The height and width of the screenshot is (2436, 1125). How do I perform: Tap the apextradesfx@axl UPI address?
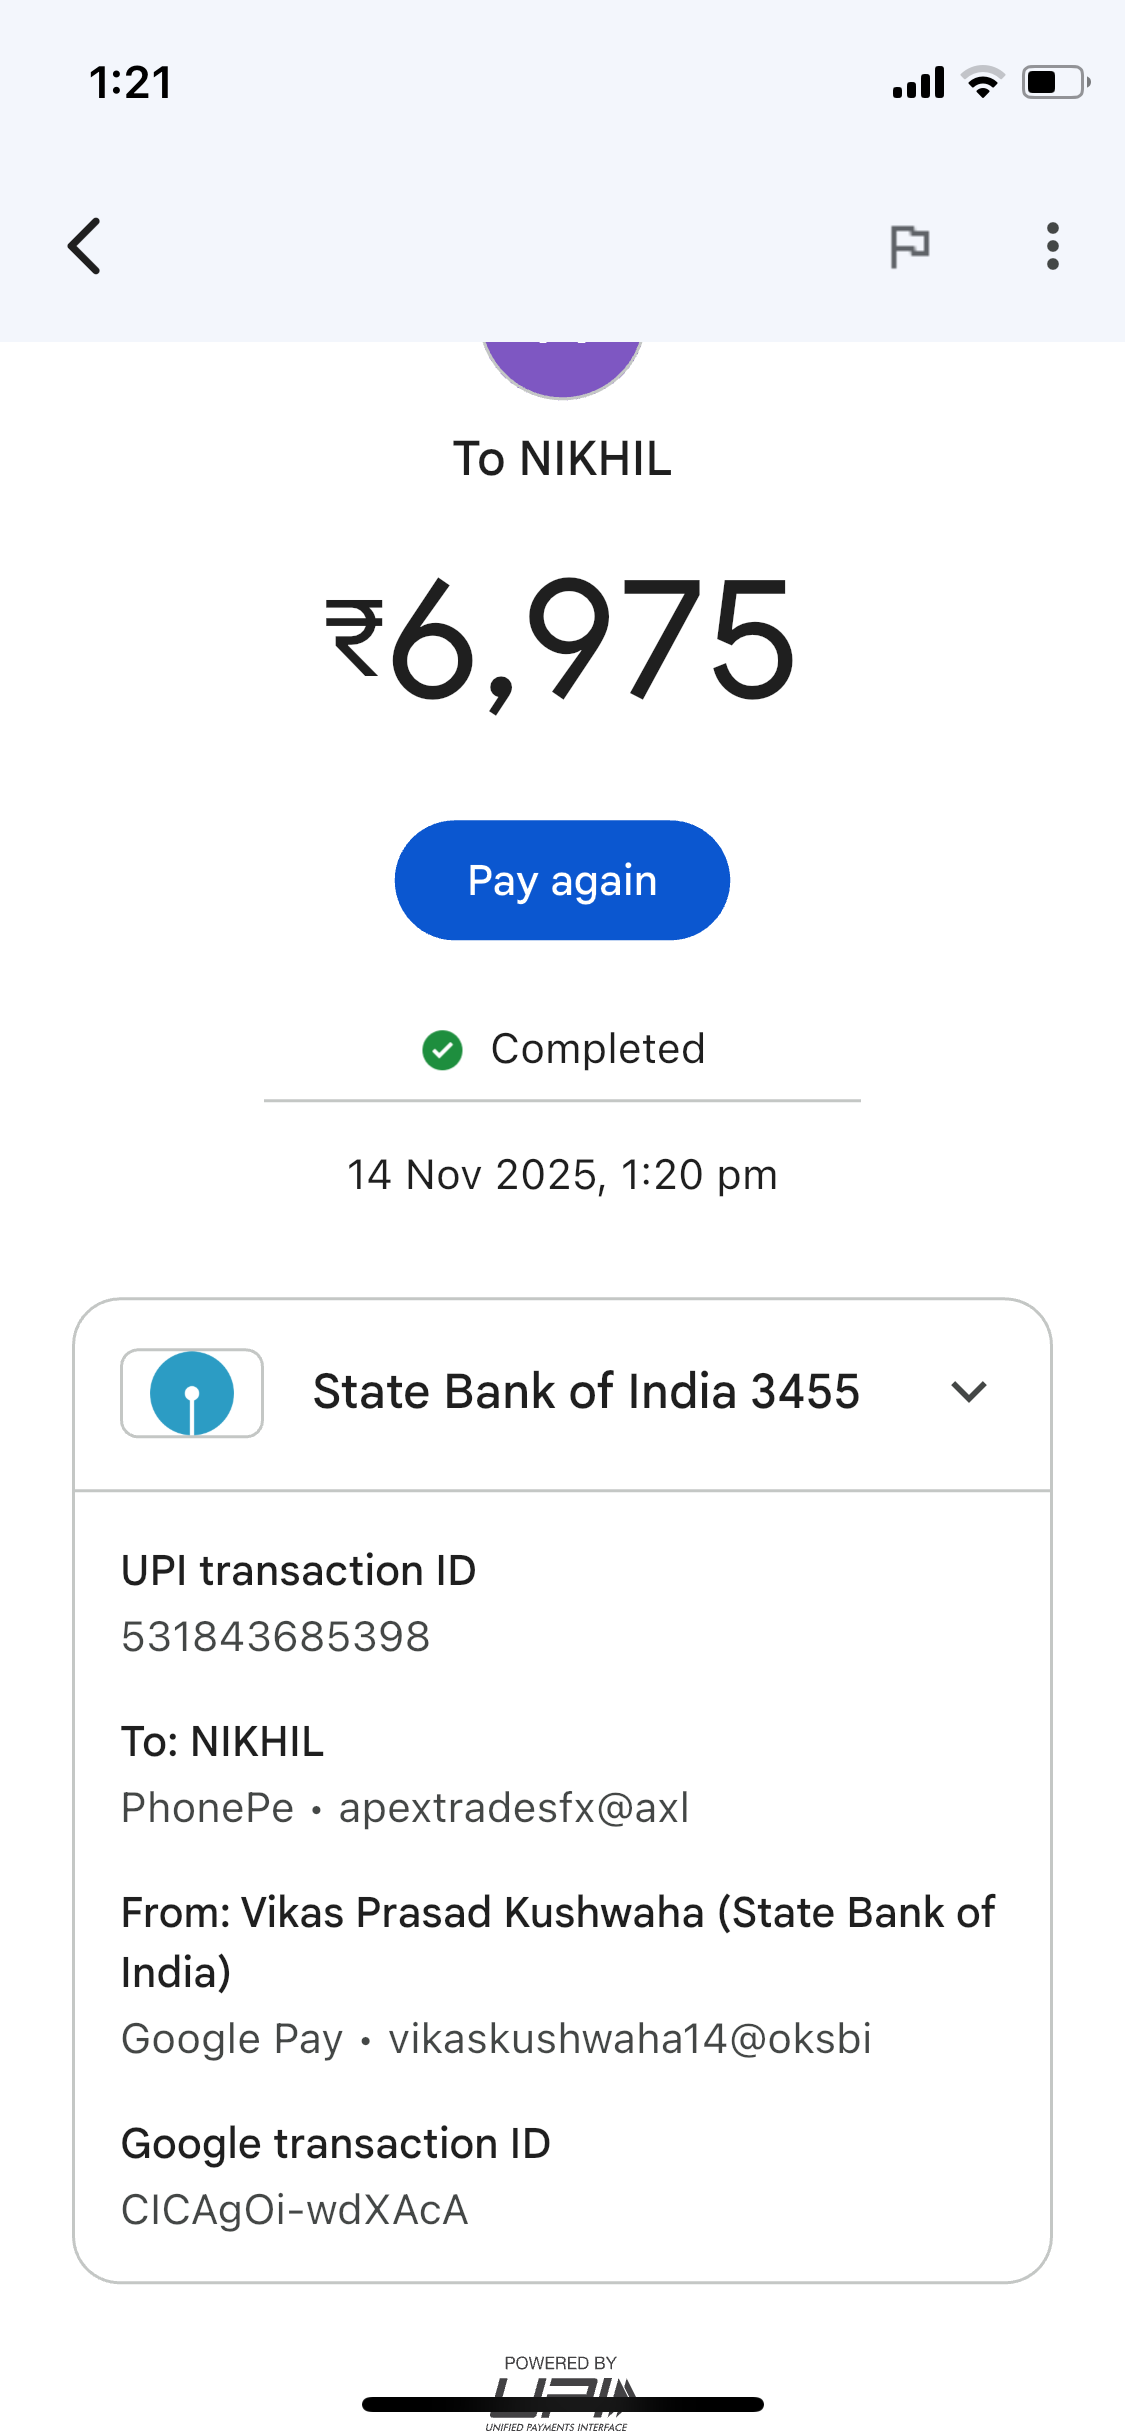tap(514, 1808)
